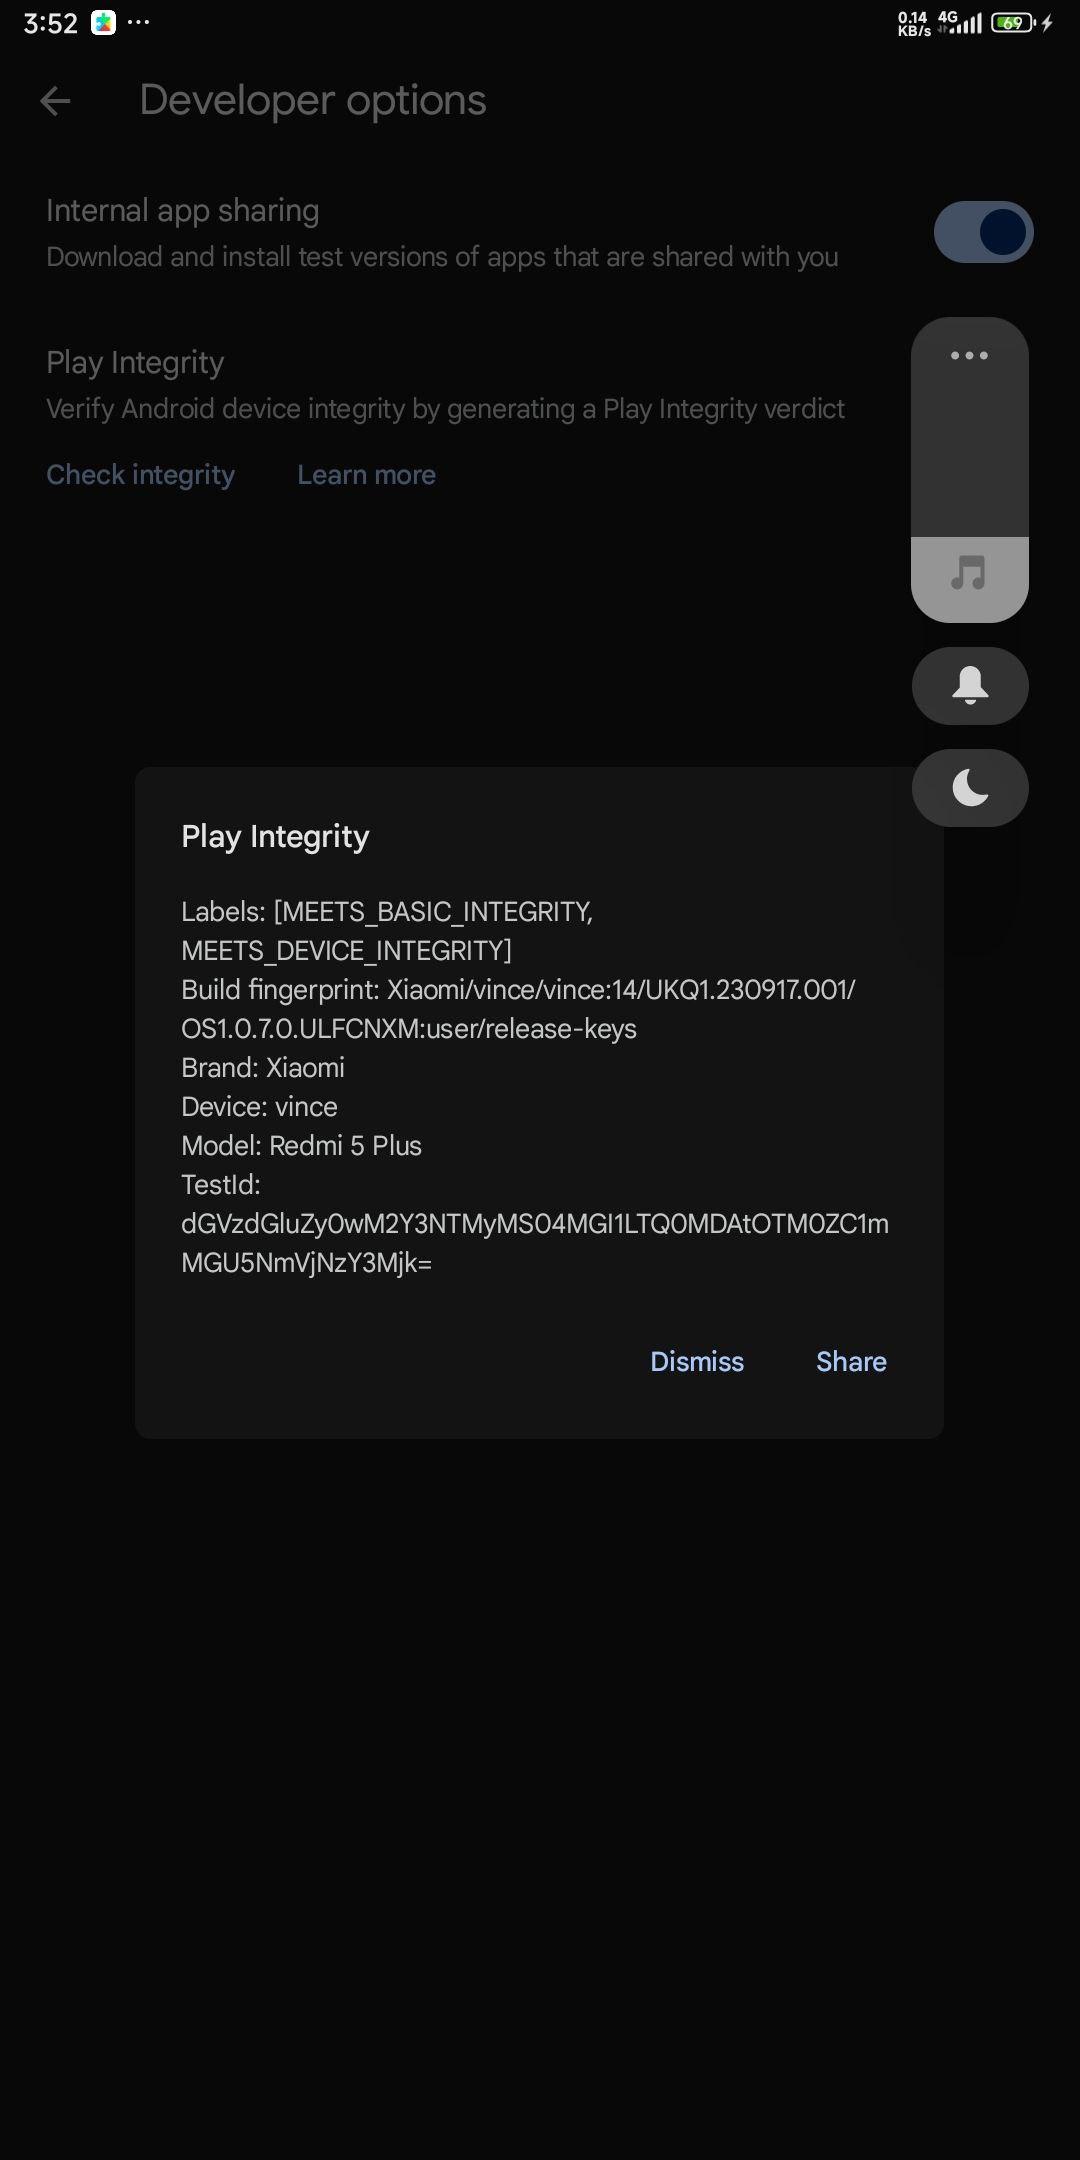The width and height of the screenshot is (1080, 2160).
Task: Tap the Play Integrity settings heading
Action: point(135,362)
